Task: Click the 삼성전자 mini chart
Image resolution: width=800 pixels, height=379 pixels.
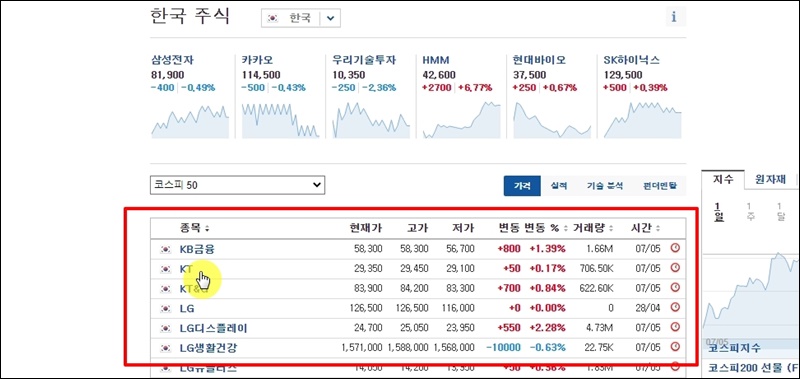Action: coord(190,121)
